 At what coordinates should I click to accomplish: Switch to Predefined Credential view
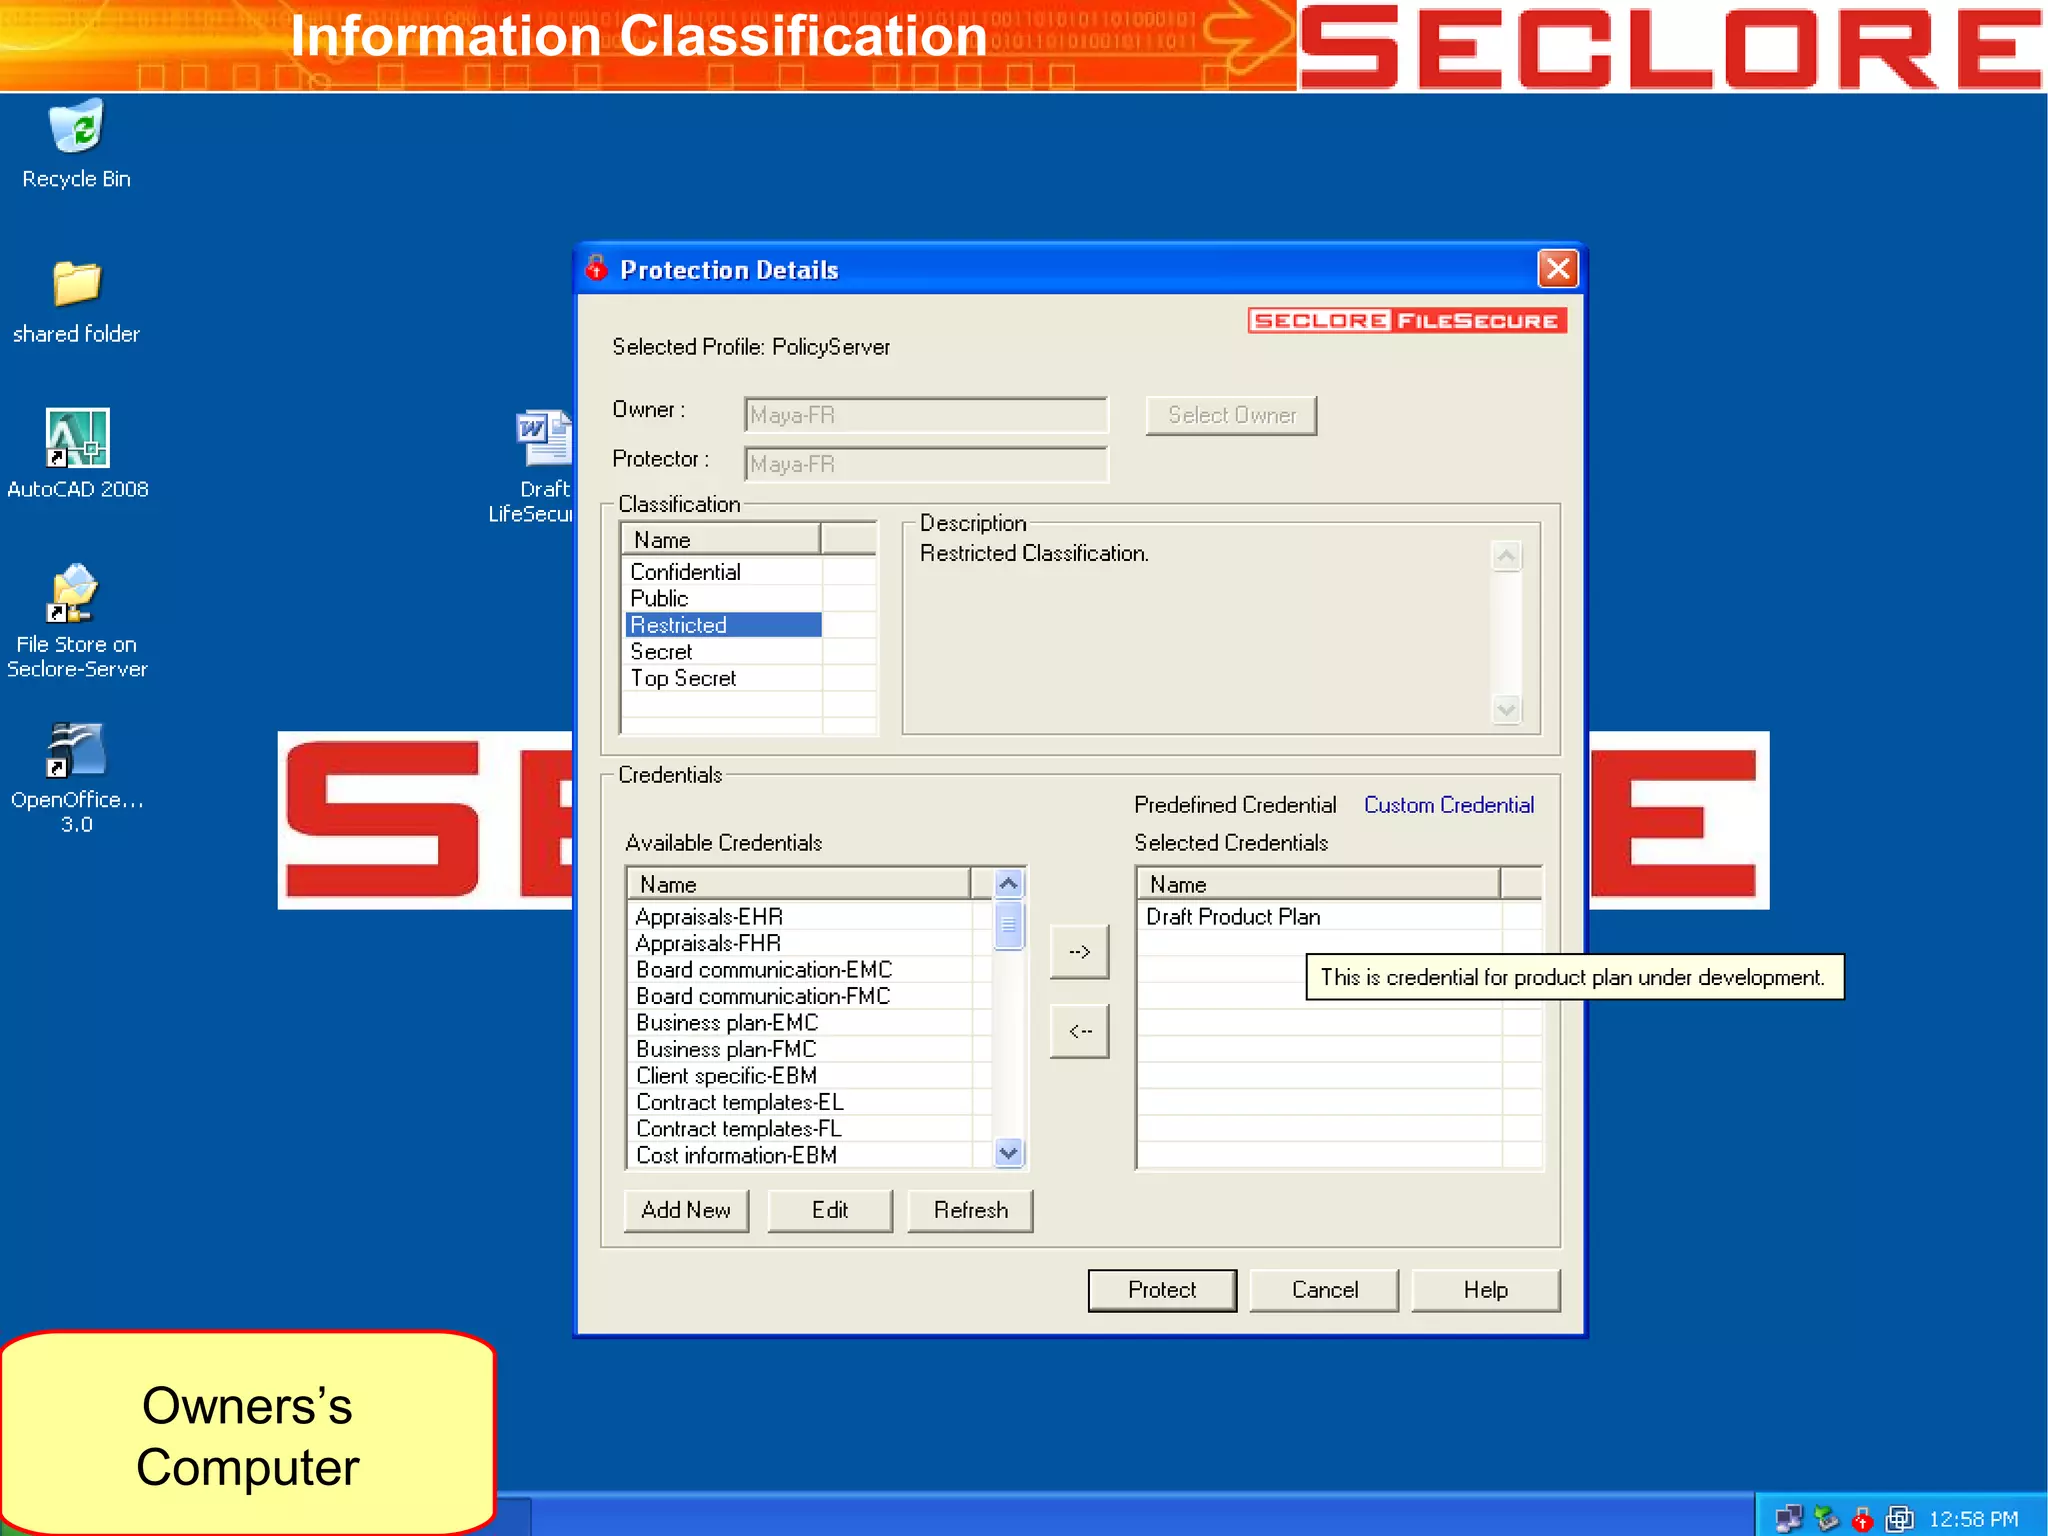point(1235,805)
